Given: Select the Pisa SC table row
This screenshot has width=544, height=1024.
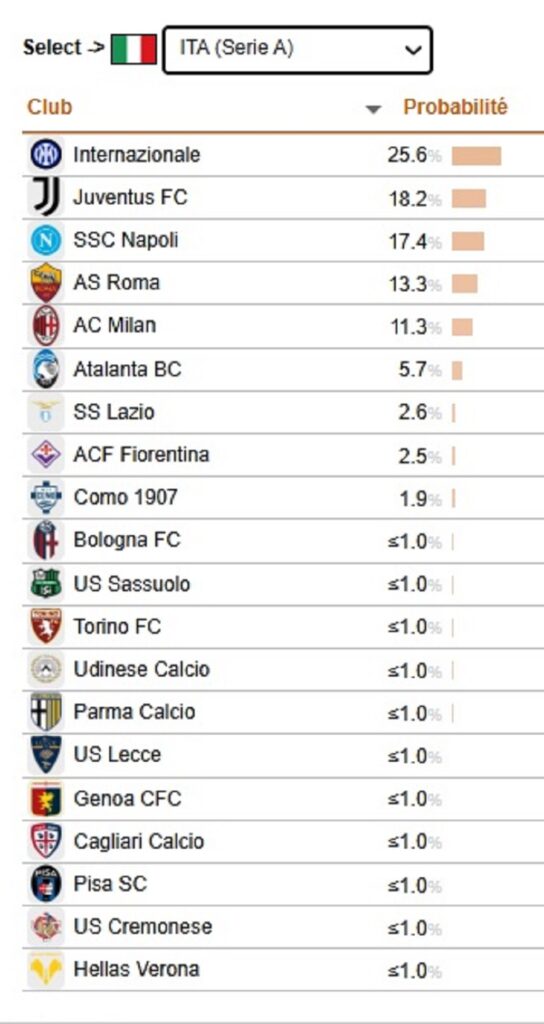Looking at the screenshot, I should point(283,884).
